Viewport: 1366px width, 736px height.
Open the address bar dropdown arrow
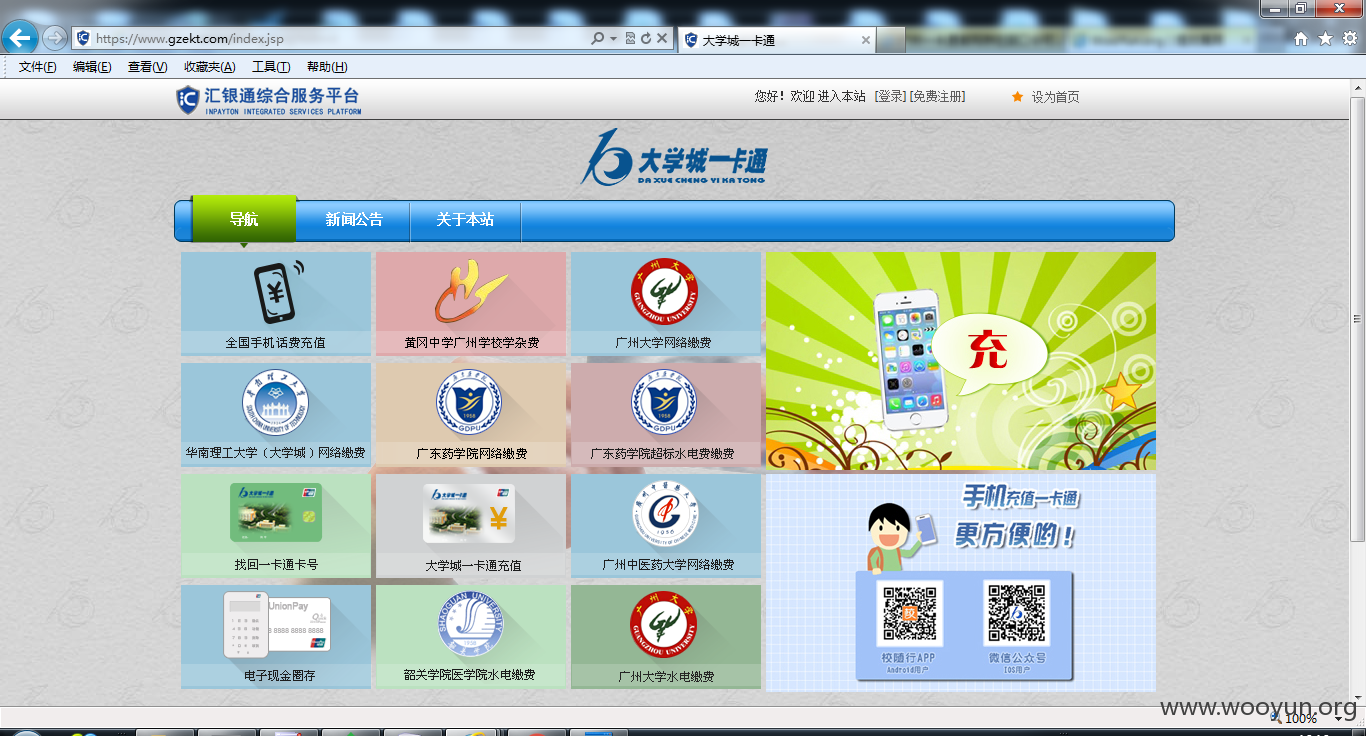(x=613, y=39)
